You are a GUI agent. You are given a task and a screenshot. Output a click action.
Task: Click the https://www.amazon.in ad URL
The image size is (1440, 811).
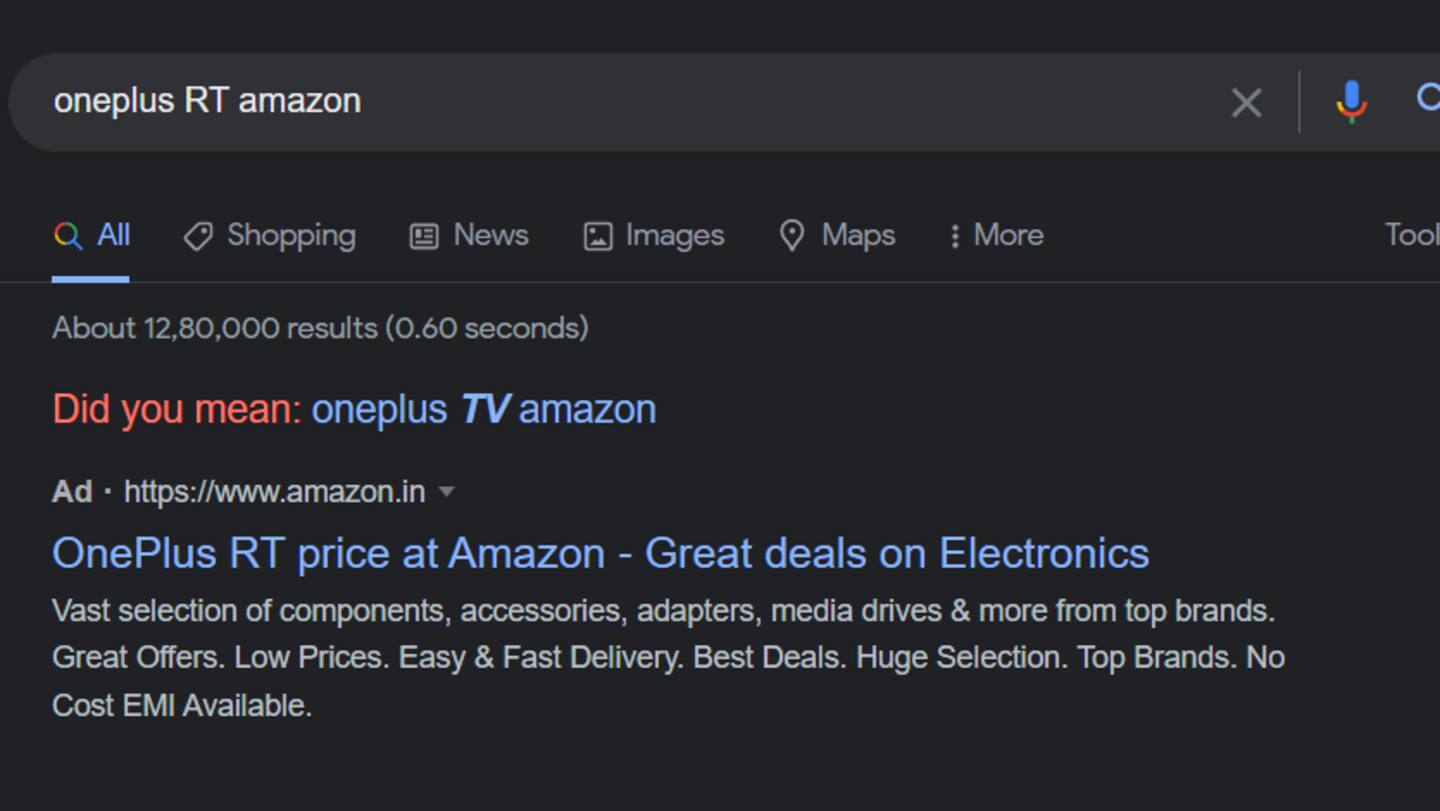[274, 491]
